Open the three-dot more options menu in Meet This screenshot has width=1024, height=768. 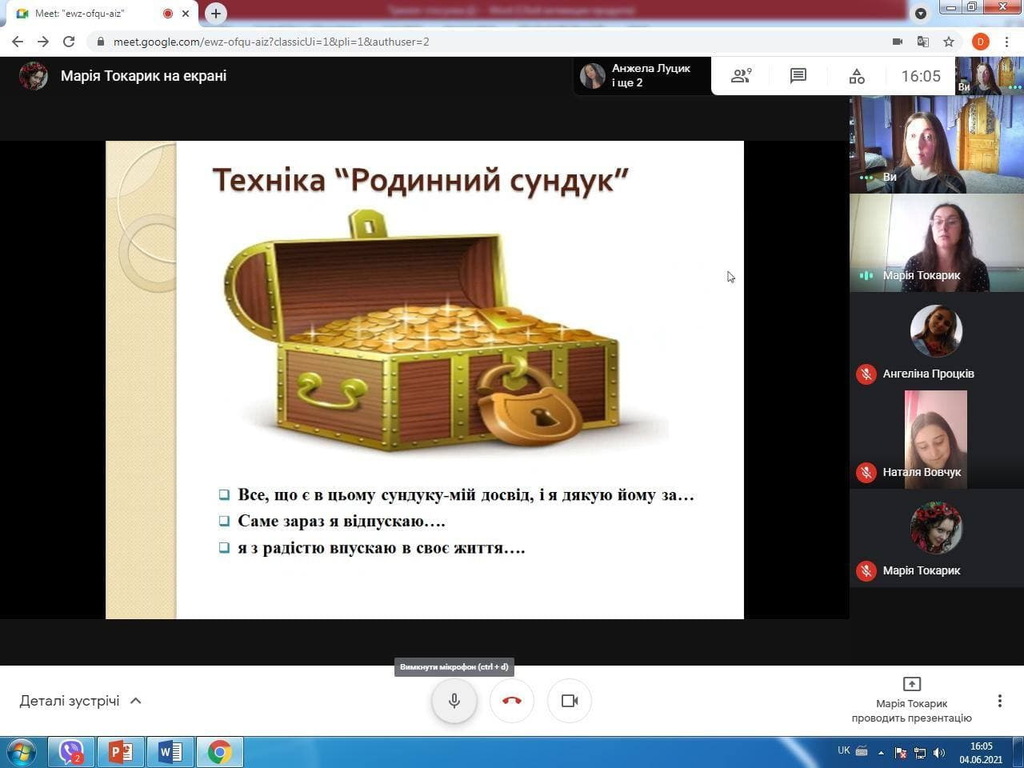999,701
